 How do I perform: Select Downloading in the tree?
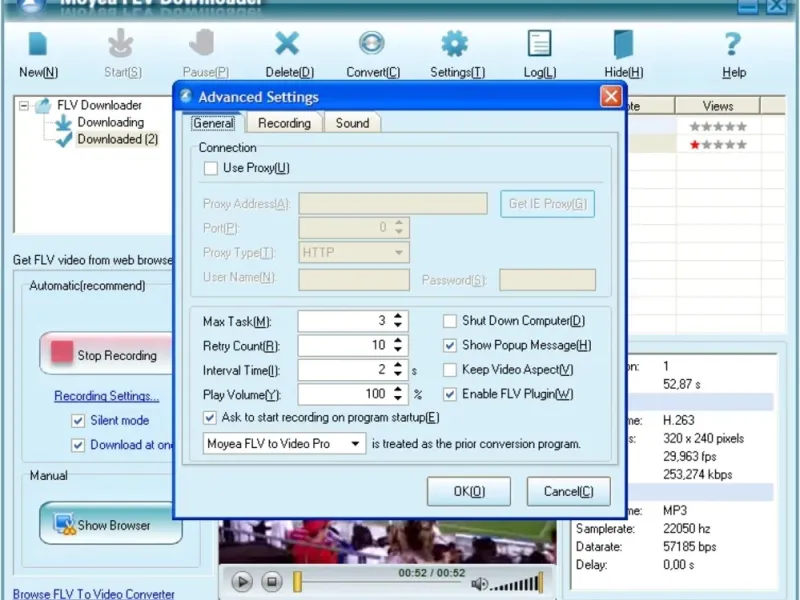(111, 122)
